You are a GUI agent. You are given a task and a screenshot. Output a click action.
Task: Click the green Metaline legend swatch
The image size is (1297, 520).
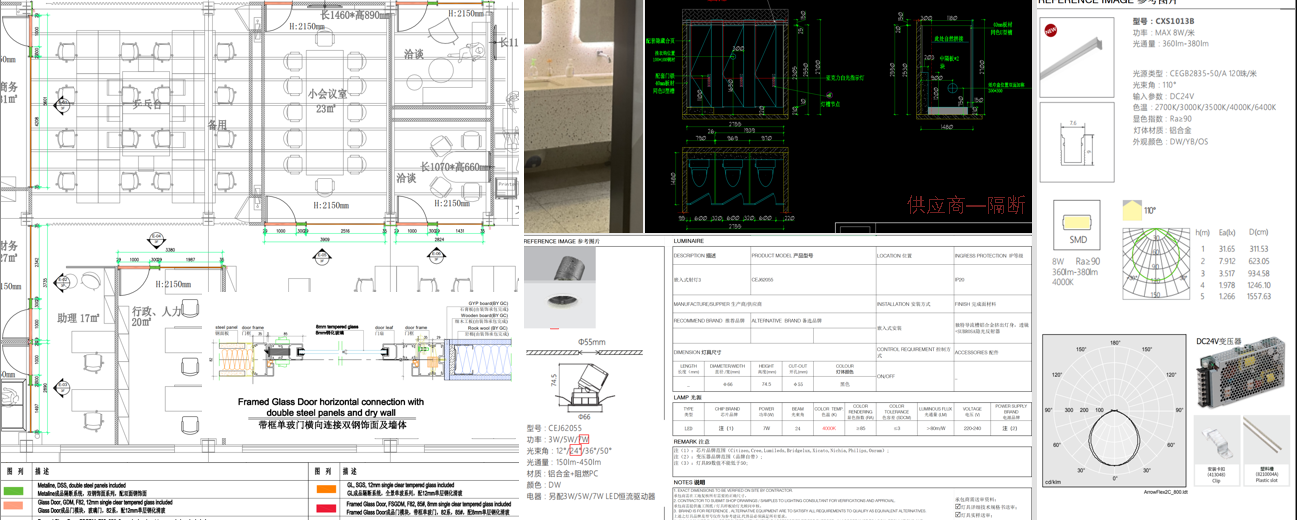pos(14,490)
